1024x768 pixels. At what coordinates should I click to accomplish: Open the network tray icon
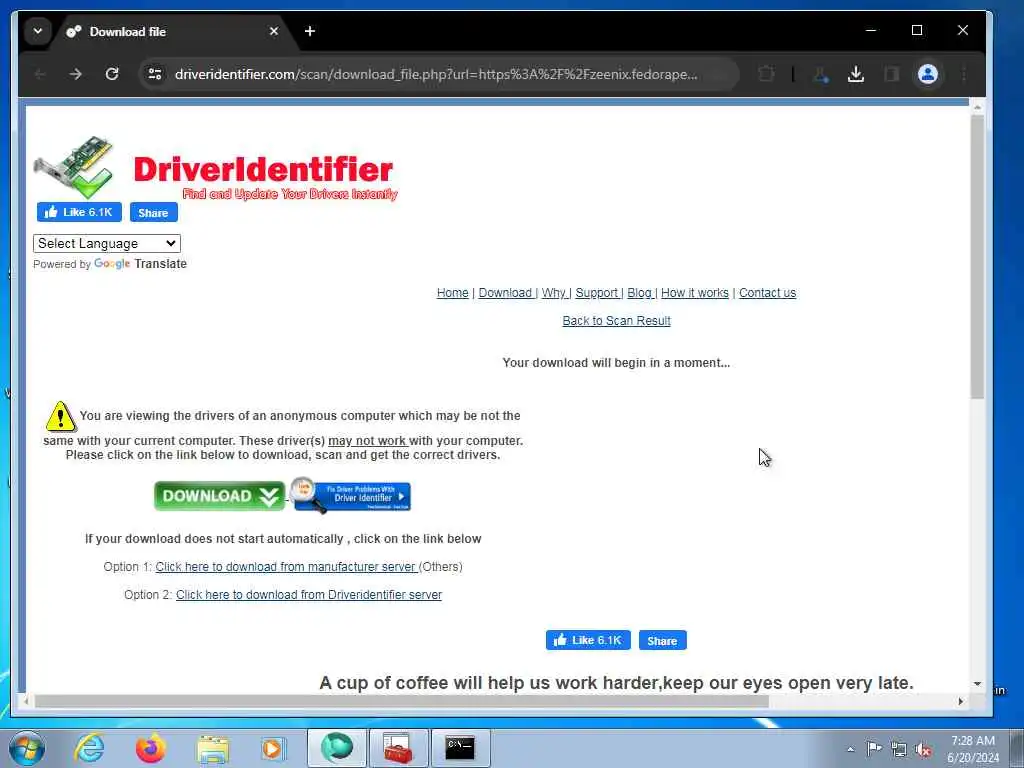click(x=899, y=749)
